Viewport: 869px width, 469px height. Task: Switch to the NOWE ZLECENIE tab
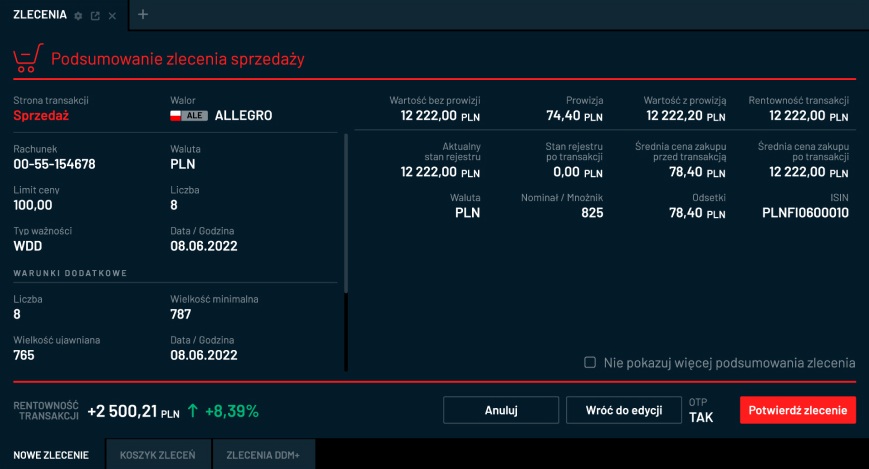point(51,455)
